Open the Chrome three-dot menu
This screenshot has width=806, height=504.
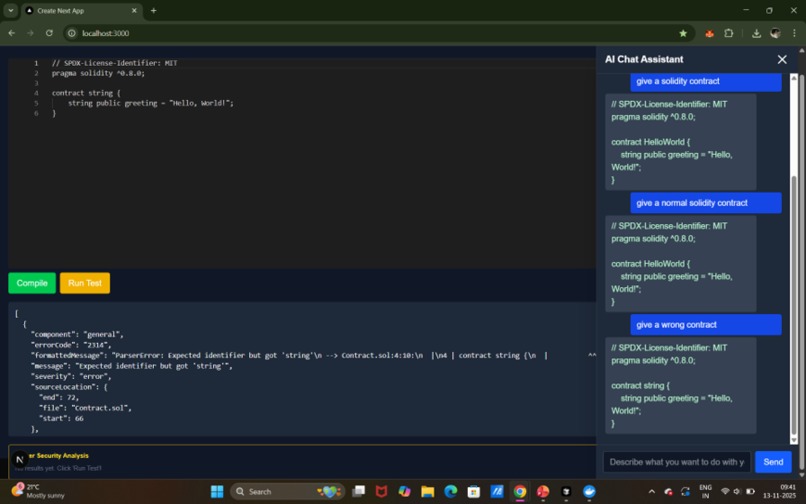[794, 33]
